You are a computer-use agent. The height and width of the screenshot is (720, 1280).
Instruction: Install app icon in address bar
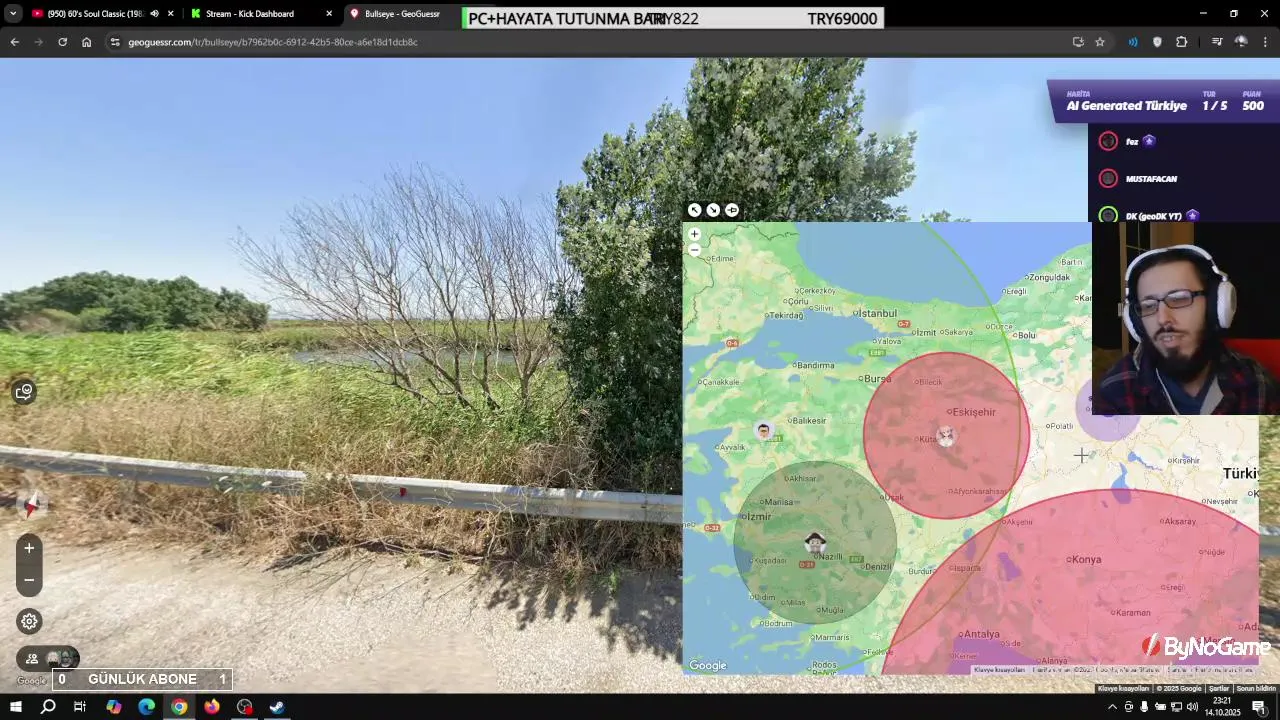pos(1078,42)
